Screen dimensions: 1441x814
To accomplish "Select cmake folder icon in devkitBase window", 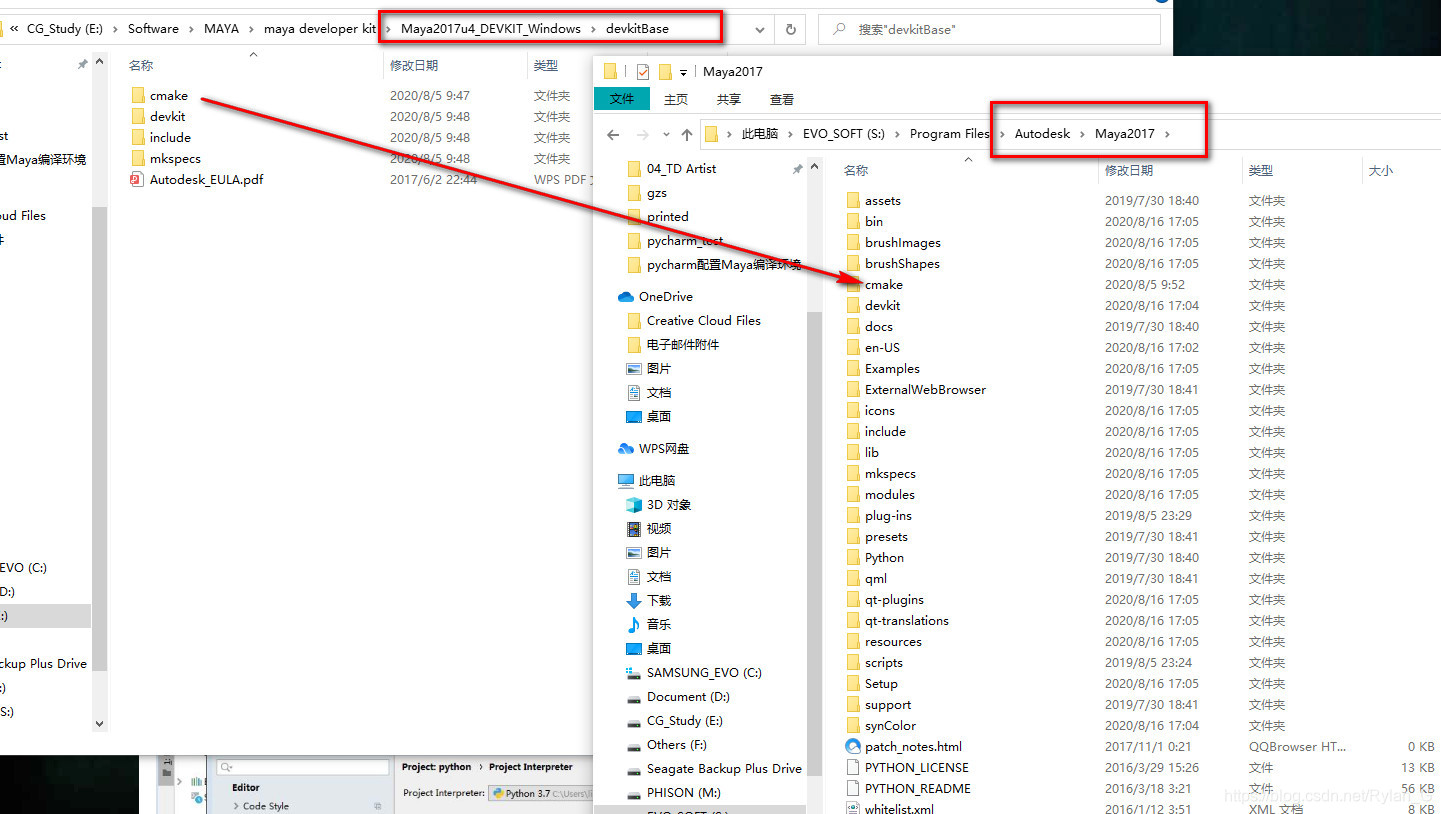I will tap(138, 96).
